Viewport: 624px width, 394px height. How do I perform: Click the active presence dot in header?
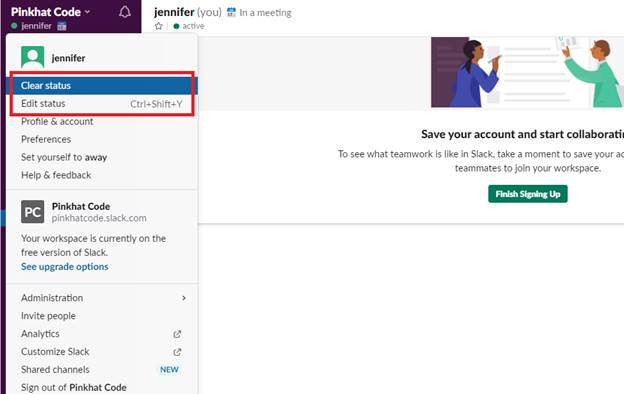[x=176, y=26]
